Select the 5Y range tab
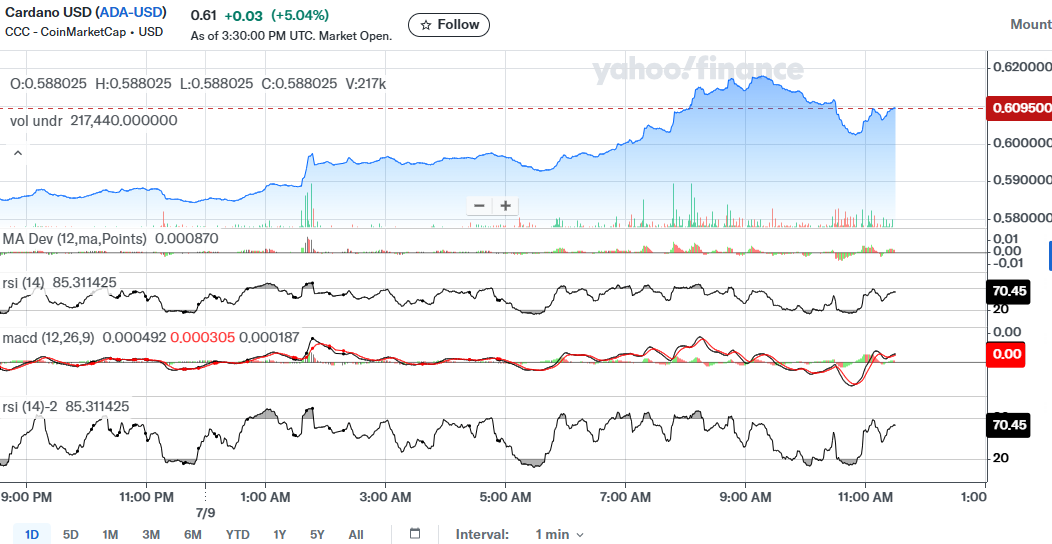The width and height of the screenshot is (1052, 544). pos(317,535)
